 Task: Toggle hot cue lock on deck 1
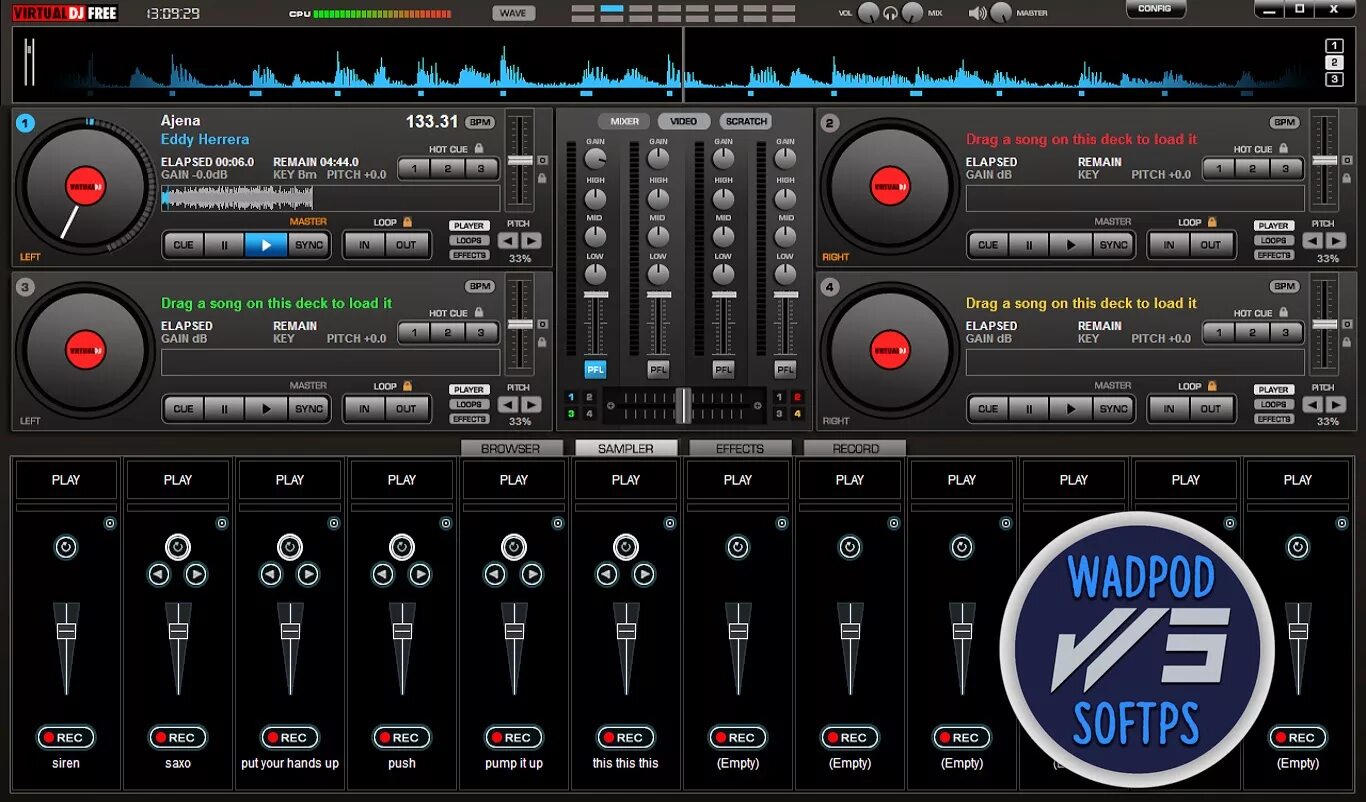pos(479,148)
